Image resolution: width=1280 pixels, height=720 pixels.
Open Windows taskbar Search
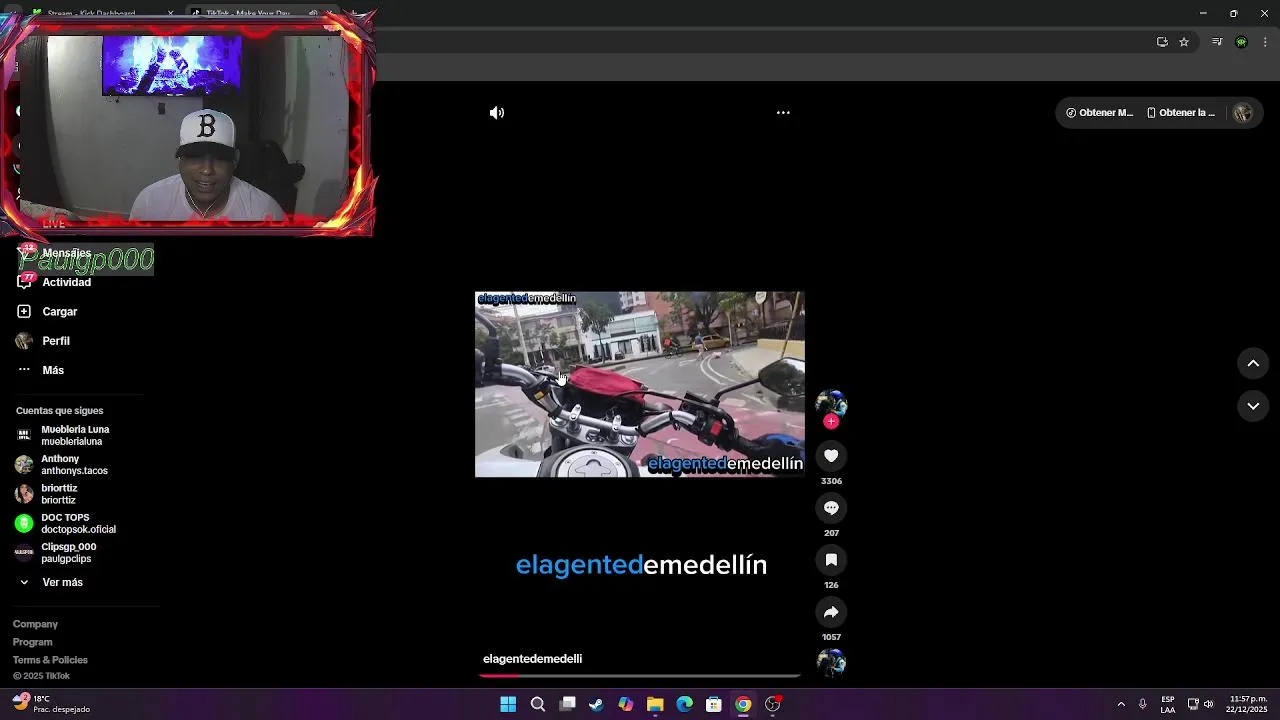[538, 704]
